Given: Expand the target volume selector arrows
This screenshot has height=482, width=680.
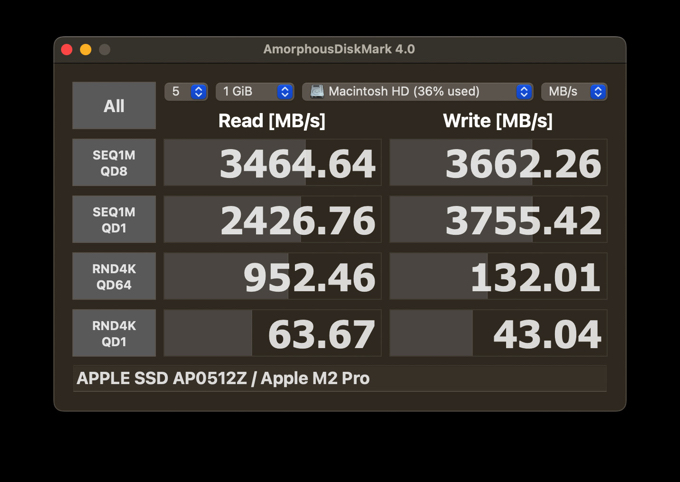Looking at the screenshot, I should tap(524, 91).
